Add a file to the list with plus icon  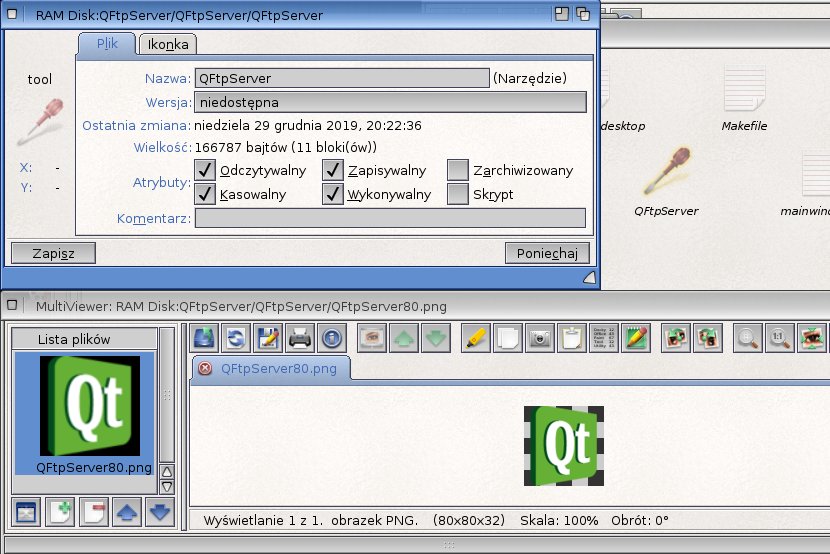[60, 512]
